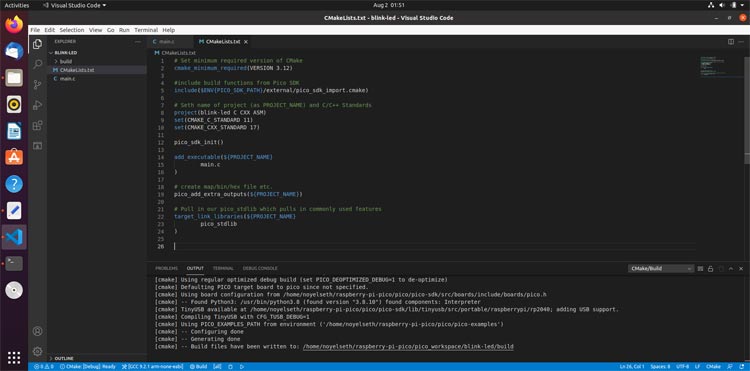Open the Explorer panel's ellipsis menu
Screen dimensions: 750x371
(138, 42)
